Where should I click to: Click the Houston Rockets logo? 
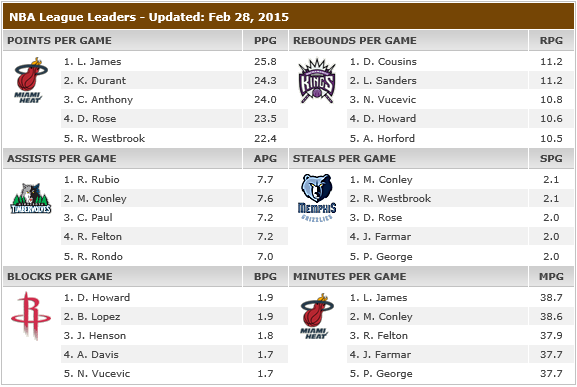pyautogui.click(x=31, y=316)
